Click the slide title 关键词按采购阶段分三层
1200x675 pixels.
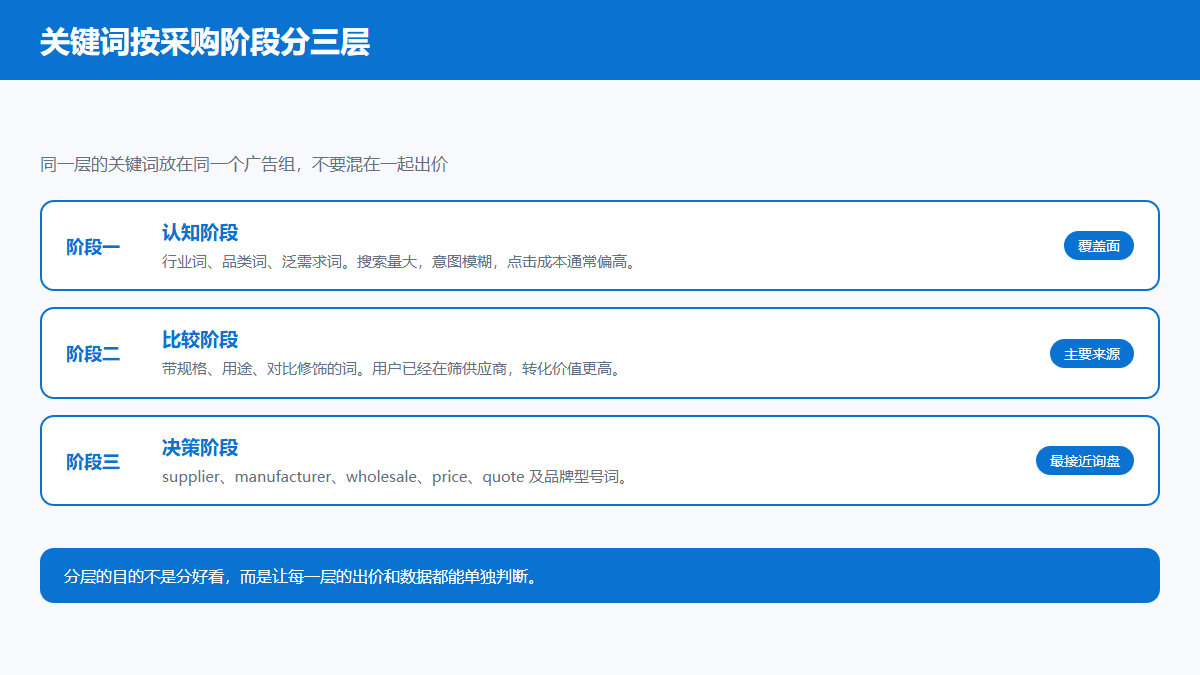pyautogui.click(x=205, y=42)
